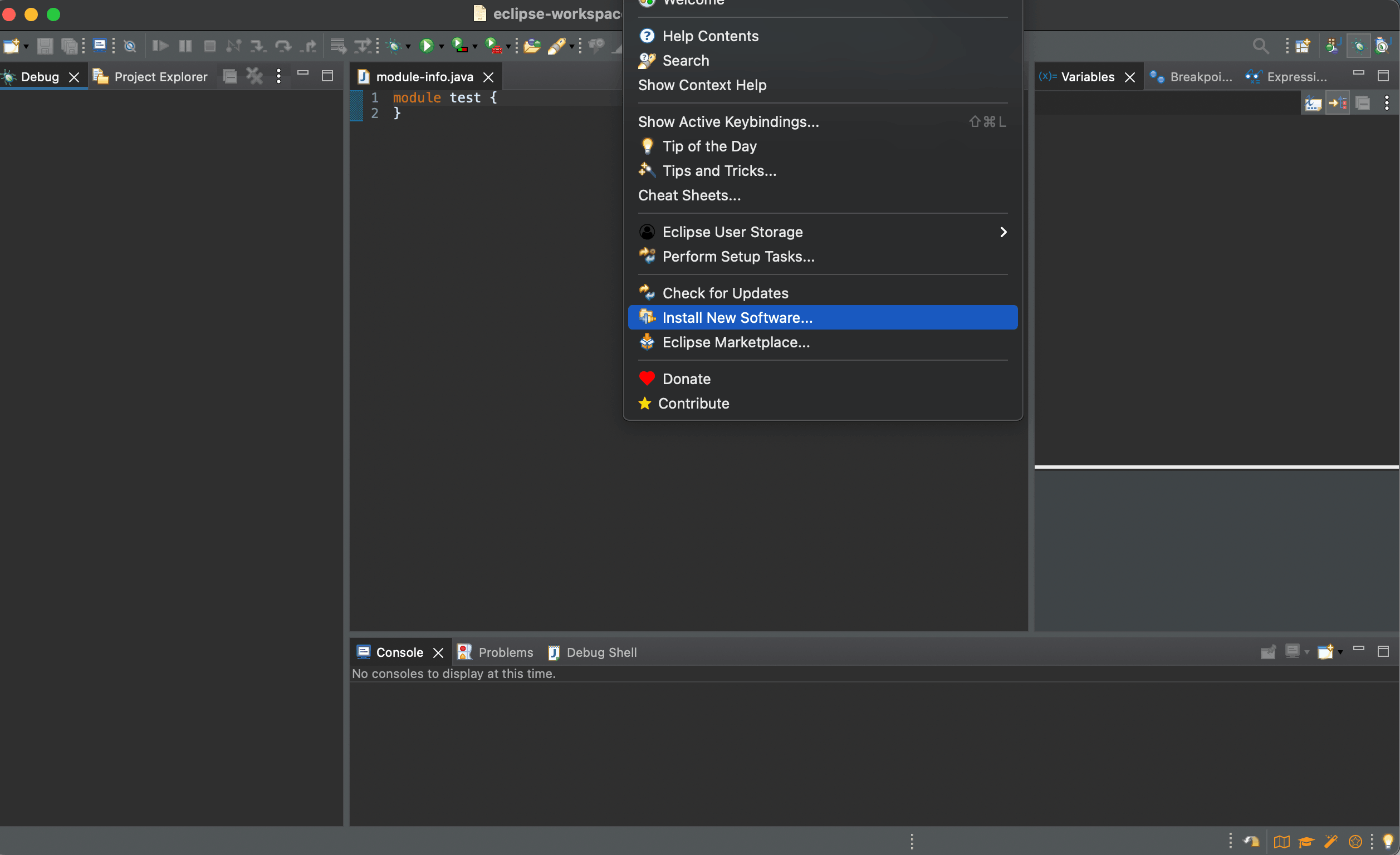Click the Open Perspective icon

1302,46
